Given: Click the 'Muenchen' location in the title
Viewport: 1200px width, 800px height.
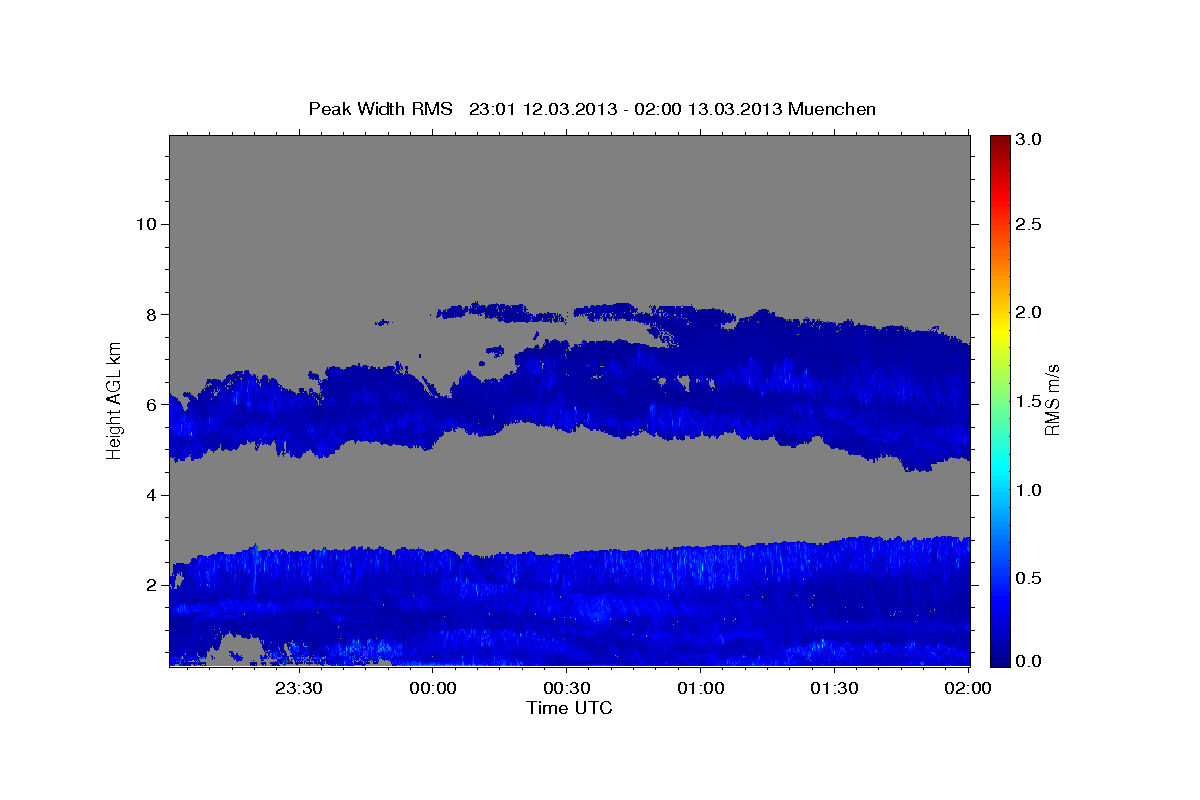Looking at the screenshot, I should click(x=832, y=109).
